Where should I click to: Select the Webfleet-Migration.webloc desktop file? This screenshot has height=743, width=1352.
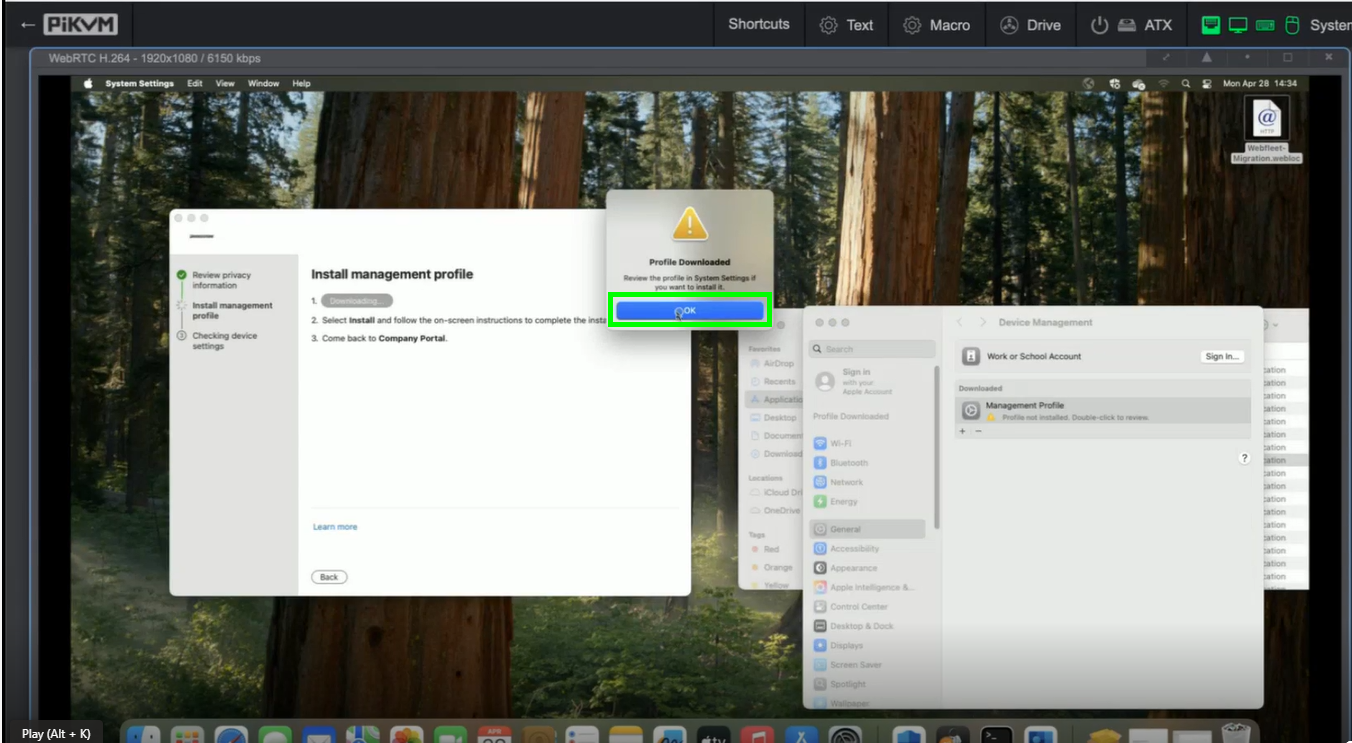click(1267, 130)
